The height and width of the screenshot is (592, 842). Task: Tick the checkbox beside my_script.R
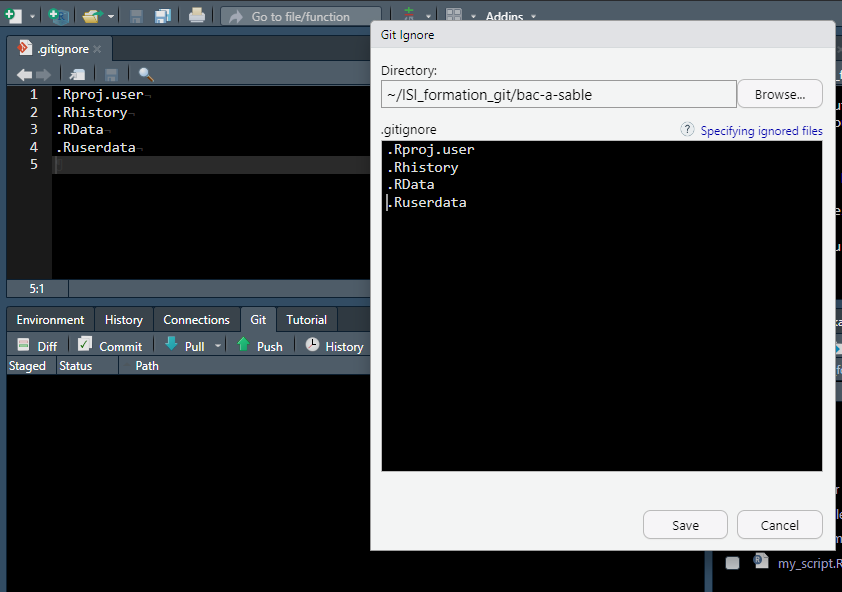tap(733, 563)
